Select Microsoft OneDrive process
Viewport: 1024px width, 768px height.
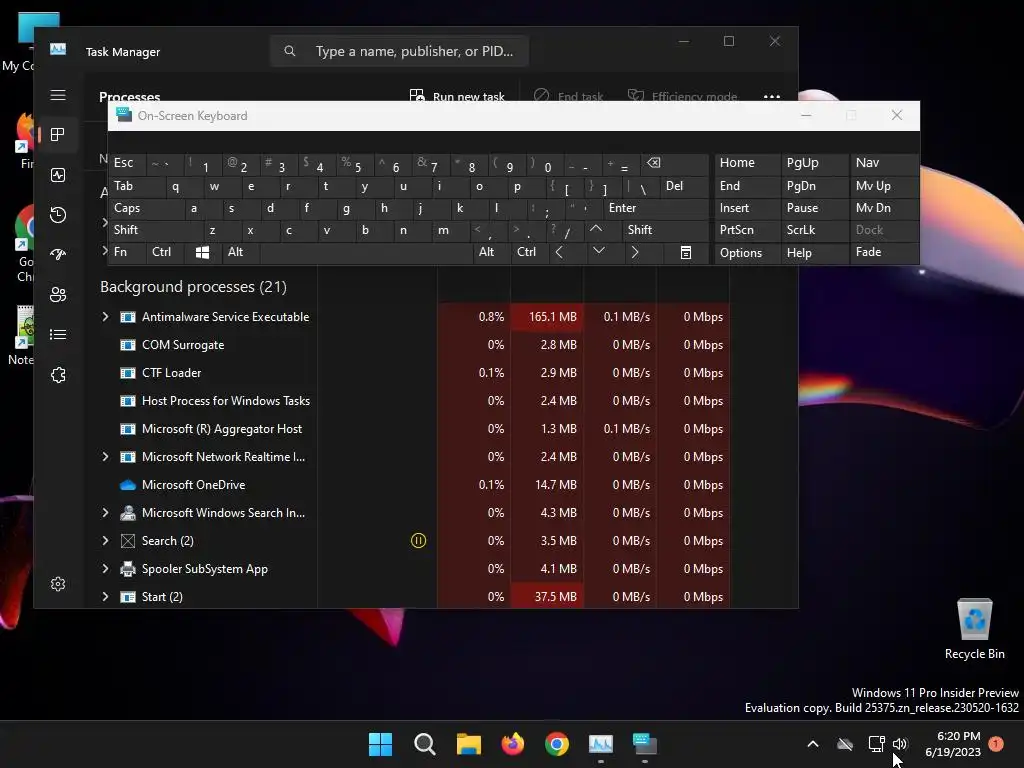pyautogui.click(x=415, y=485)
